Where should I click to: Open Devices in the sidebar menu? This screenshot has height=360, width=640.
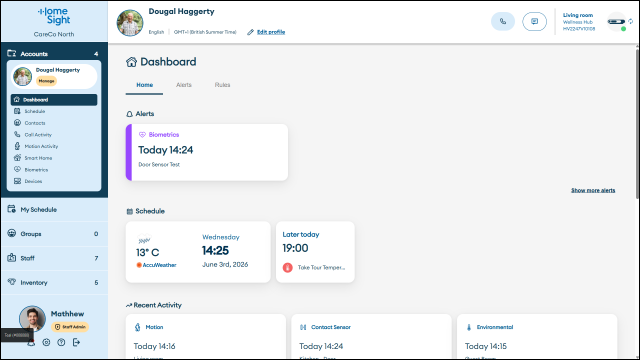54,181
